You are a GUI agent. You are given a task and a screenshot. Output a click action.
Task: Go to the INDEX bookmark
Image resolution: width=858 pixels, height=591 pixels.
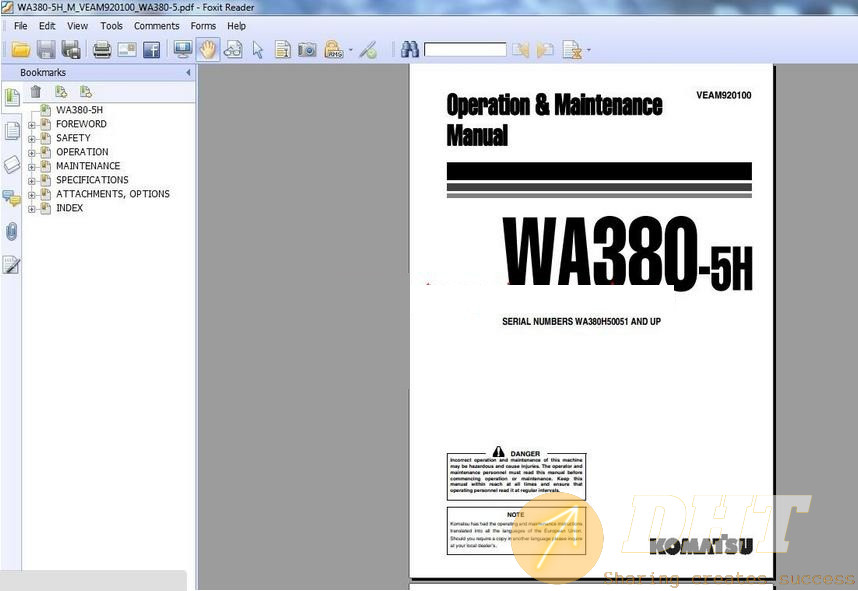(x=69, y=208)
